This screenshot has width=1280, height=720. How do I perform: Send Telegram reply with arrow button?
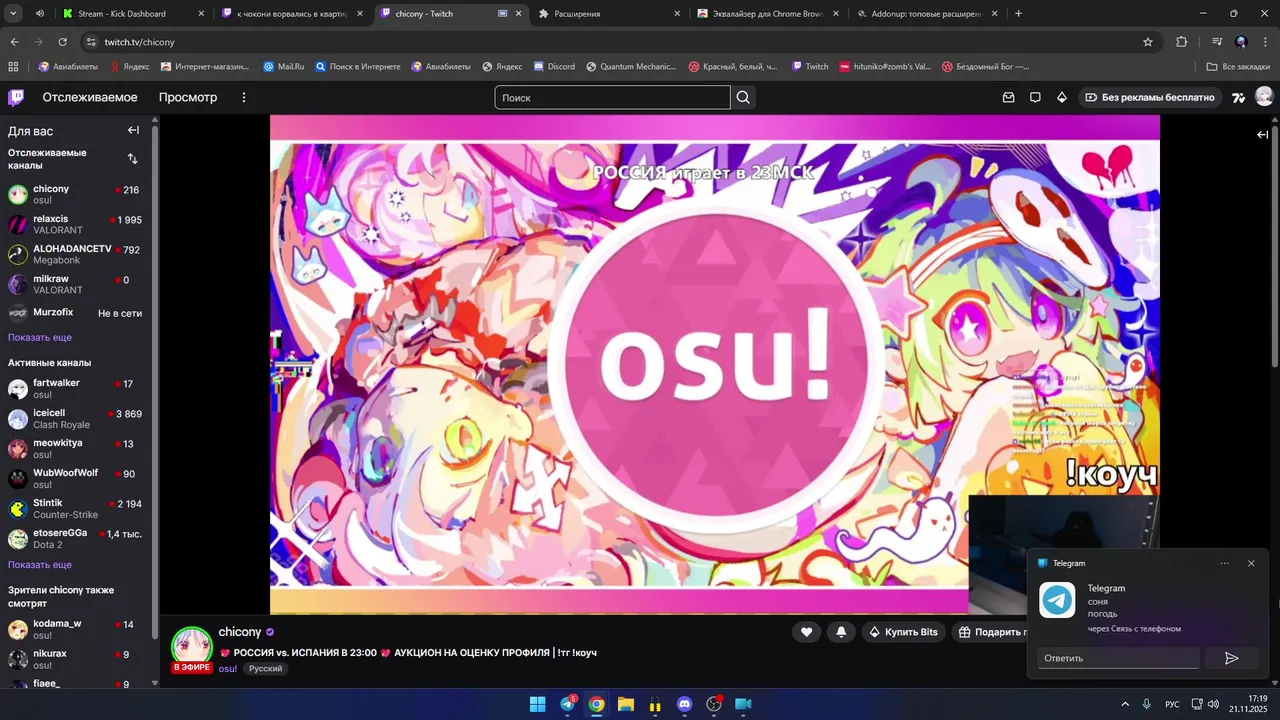[1232, 658]
